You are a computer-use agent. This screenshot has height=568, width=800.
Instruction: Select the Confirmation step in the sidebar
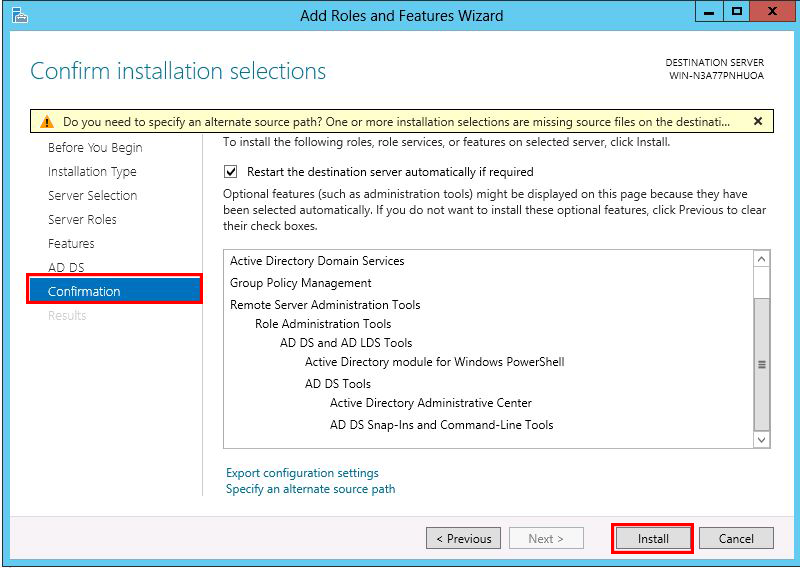click(115, 291)
